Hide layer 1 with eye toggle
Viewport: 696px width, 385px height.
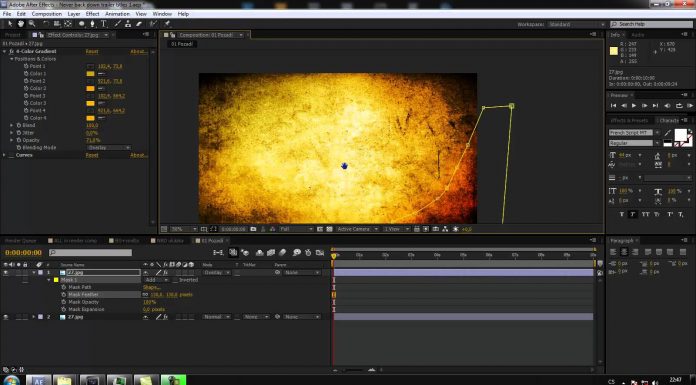6,273
